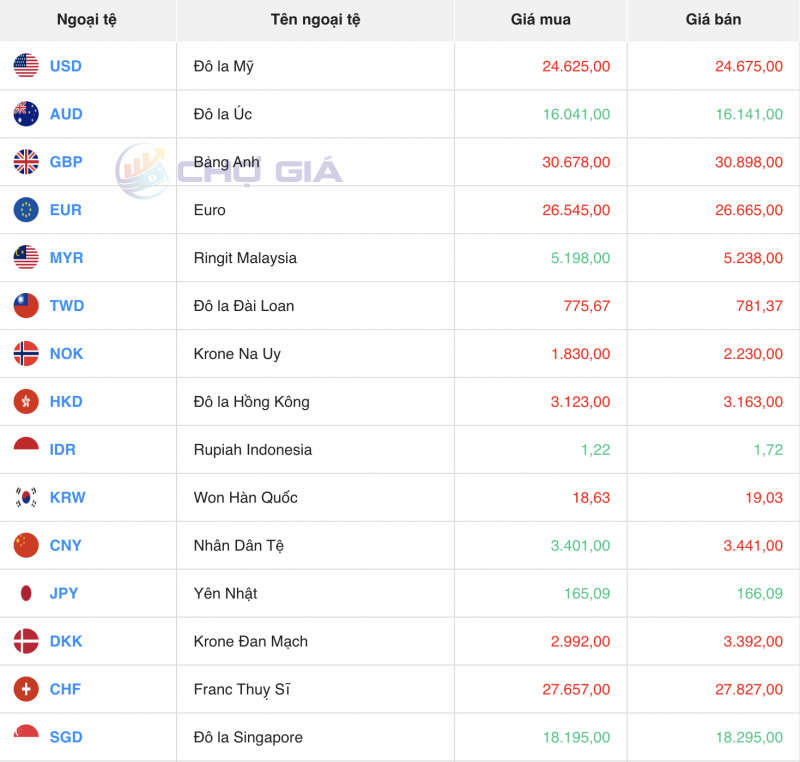The height and width of the screenshot is (762, 800).
Task: Click the Australian flag icon
Action: tap(26, 114)
